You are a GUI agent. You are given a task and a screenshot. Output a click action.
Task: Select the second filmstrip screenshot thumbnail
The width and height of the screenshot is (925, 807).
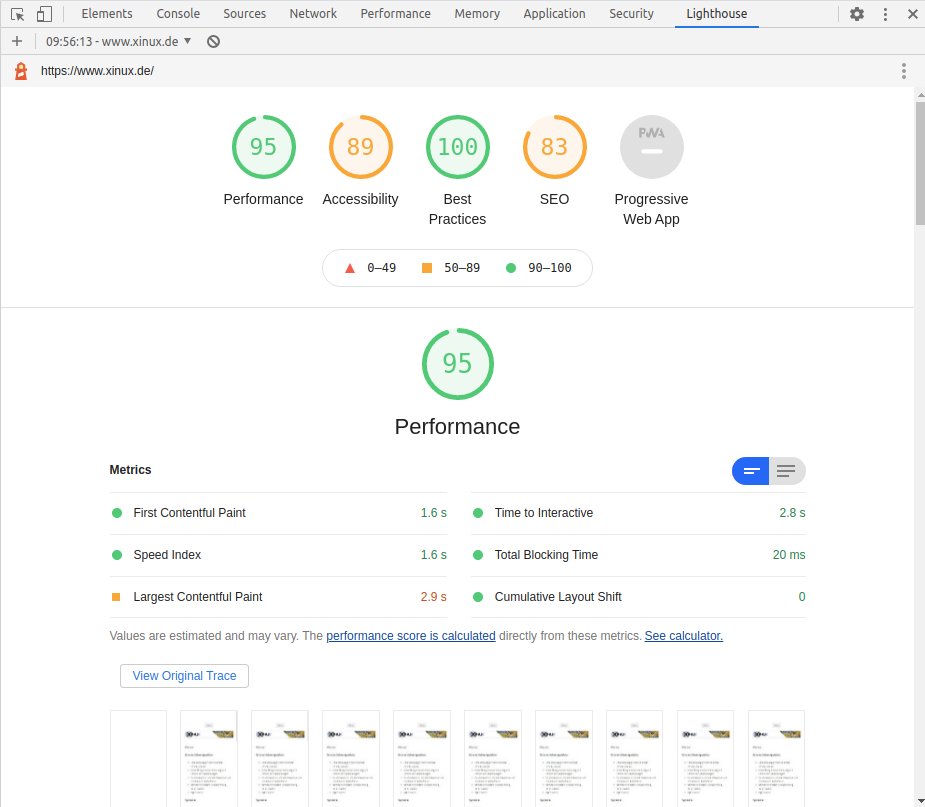(208, 757)
